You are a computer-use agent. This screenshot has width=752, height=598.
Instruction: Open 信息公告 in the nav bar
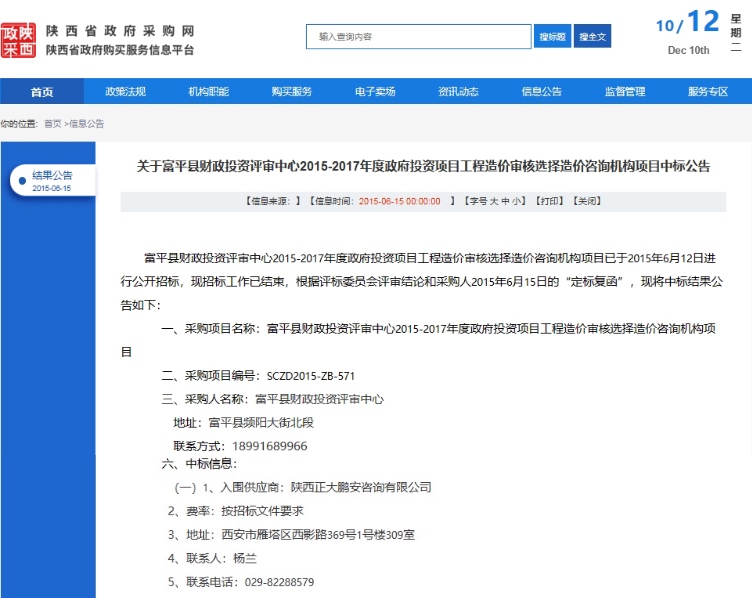(541, 92)
